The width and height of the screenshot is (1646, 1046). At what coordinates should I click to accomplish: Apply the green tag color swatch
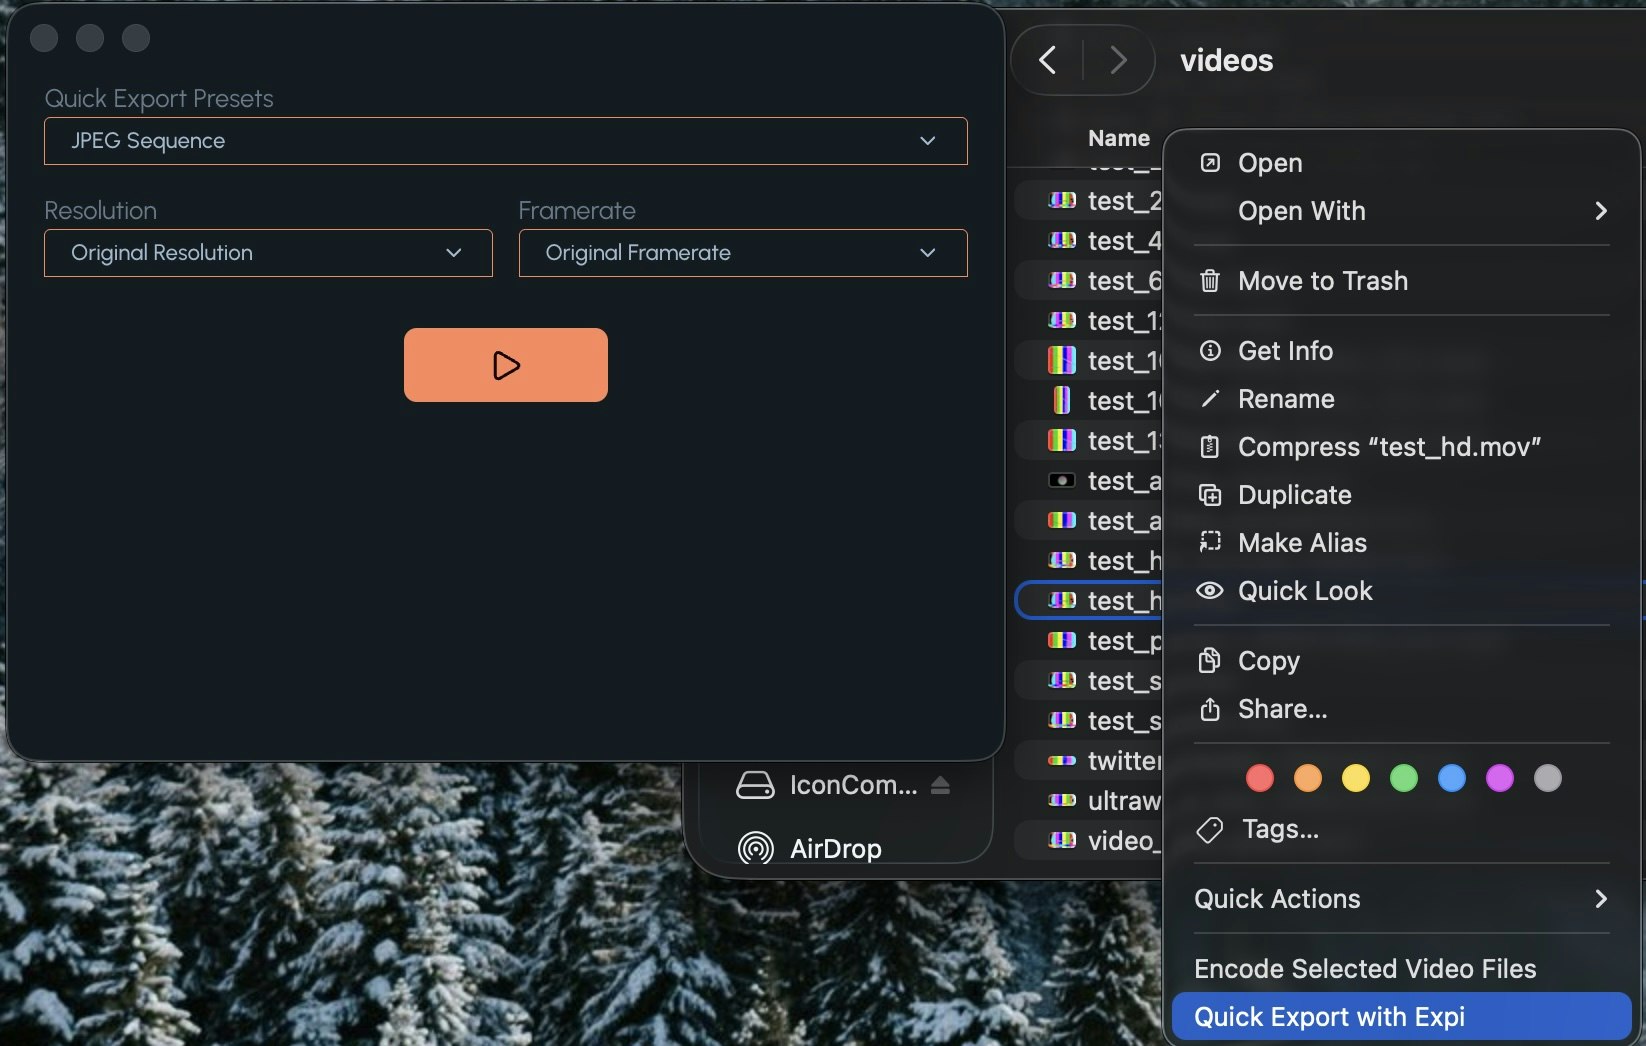point(1403,778)
